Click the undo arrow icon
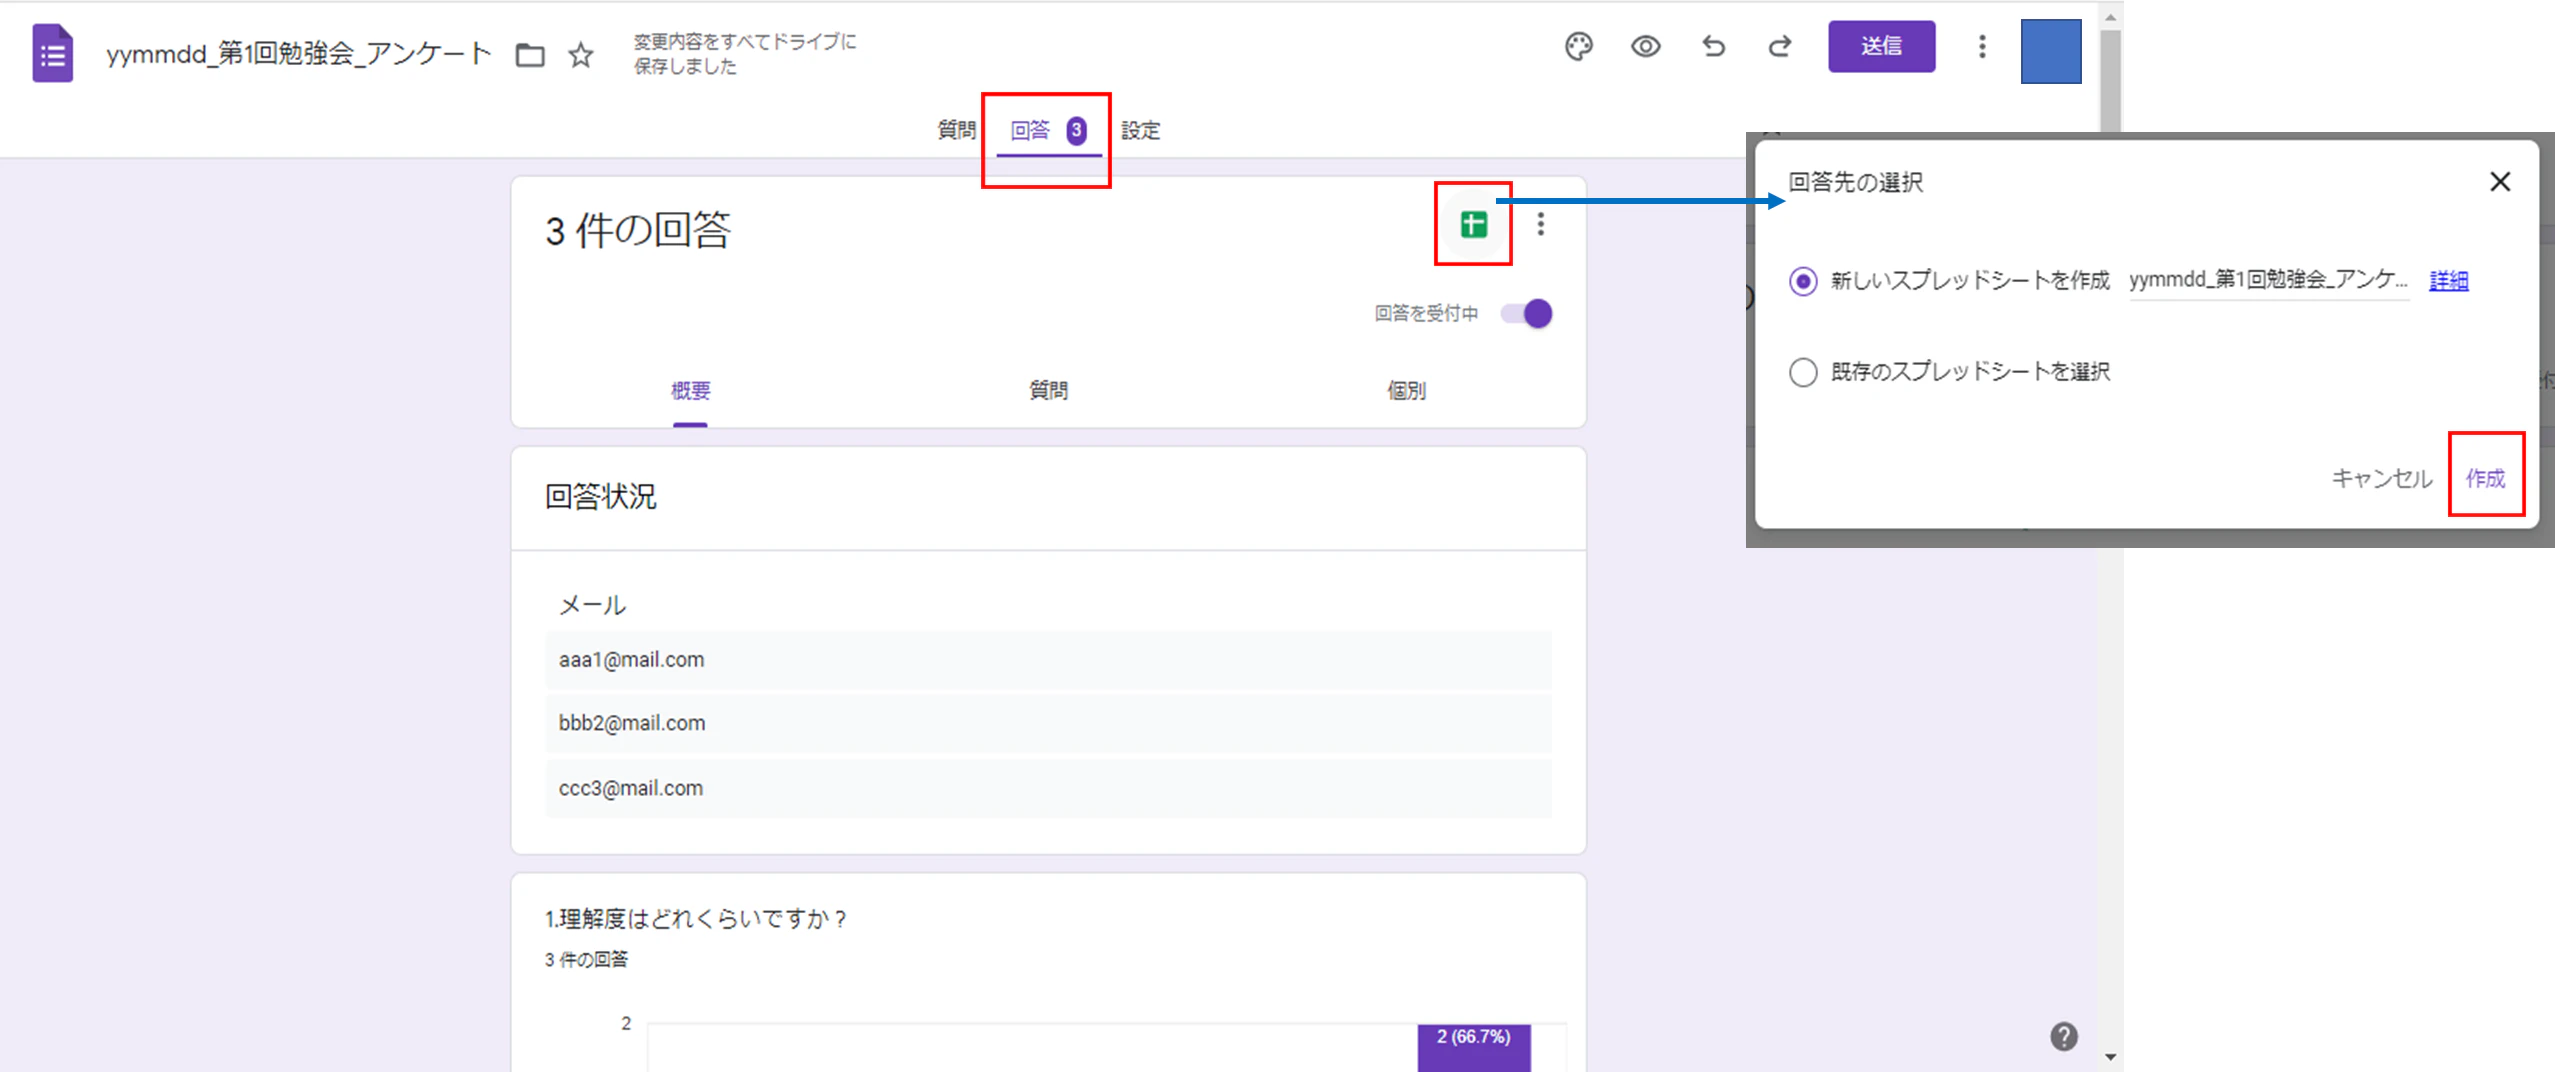Viewport: 2555px width, 1072px height. (1713, 47)
